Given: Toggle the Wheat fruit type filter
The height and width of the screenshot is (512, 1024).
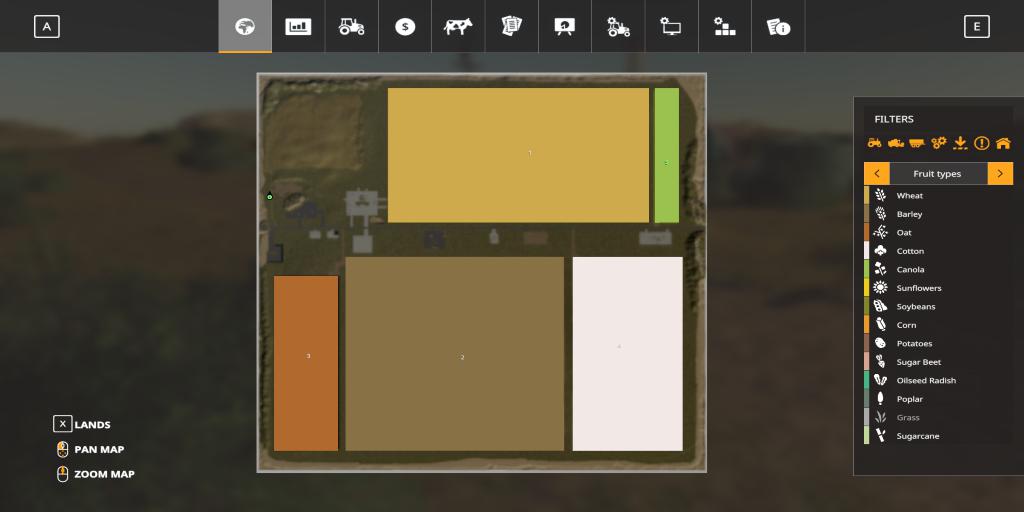Looking at the screenshot, I should (x=909, y=196).
